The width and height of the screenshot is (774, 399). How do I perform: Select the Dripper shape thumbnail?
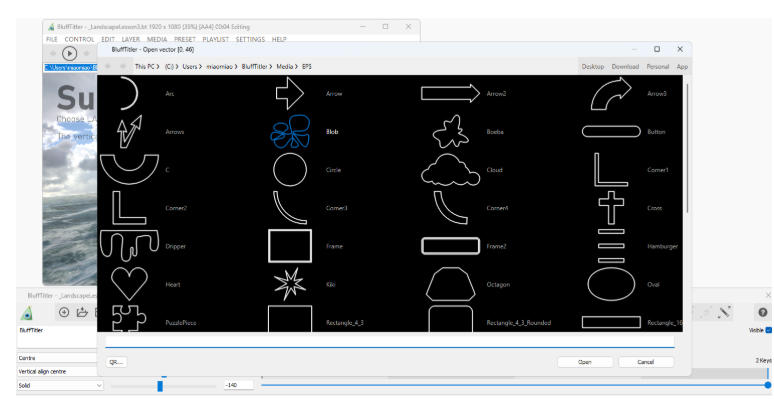point(129,246)
